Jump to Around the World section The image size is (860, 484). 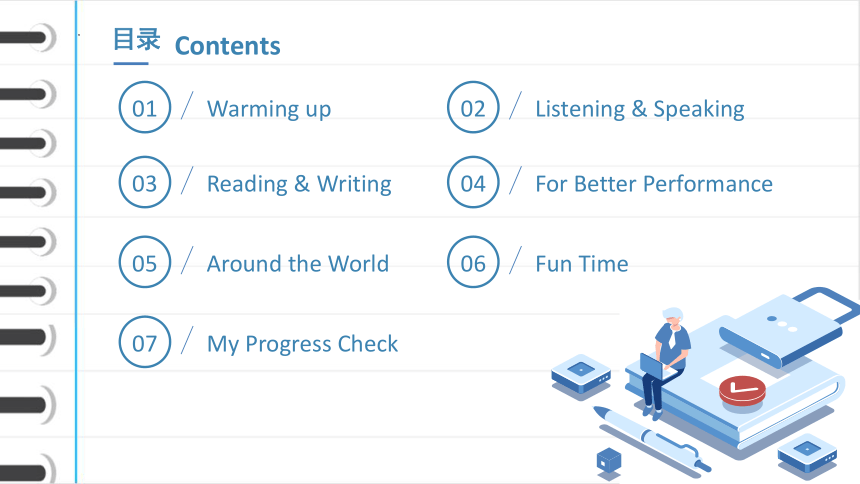tap(298, 264)
